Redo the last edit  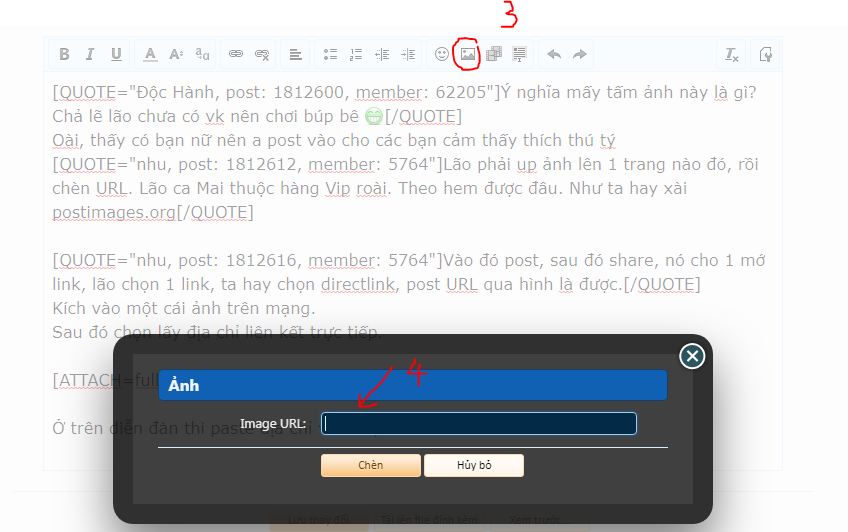coord(580,54)
